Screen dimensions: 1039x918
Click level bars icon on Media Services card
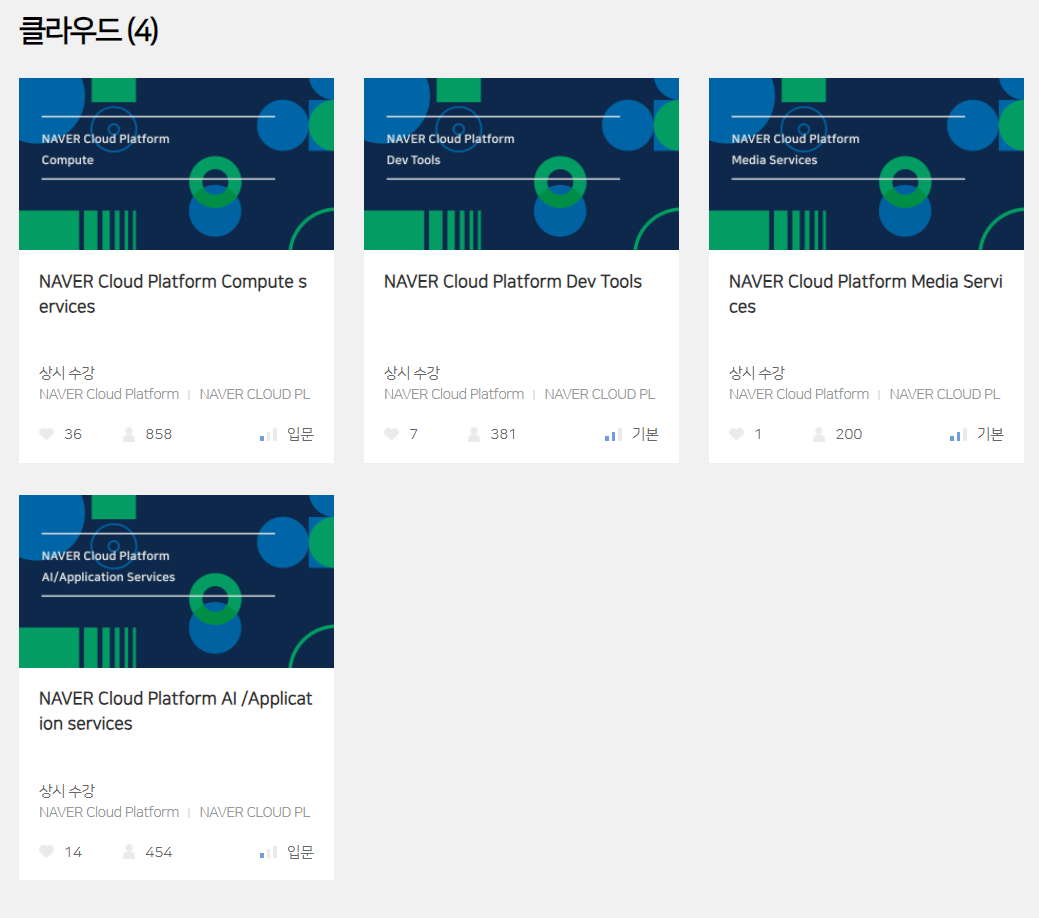coord(959,435)
